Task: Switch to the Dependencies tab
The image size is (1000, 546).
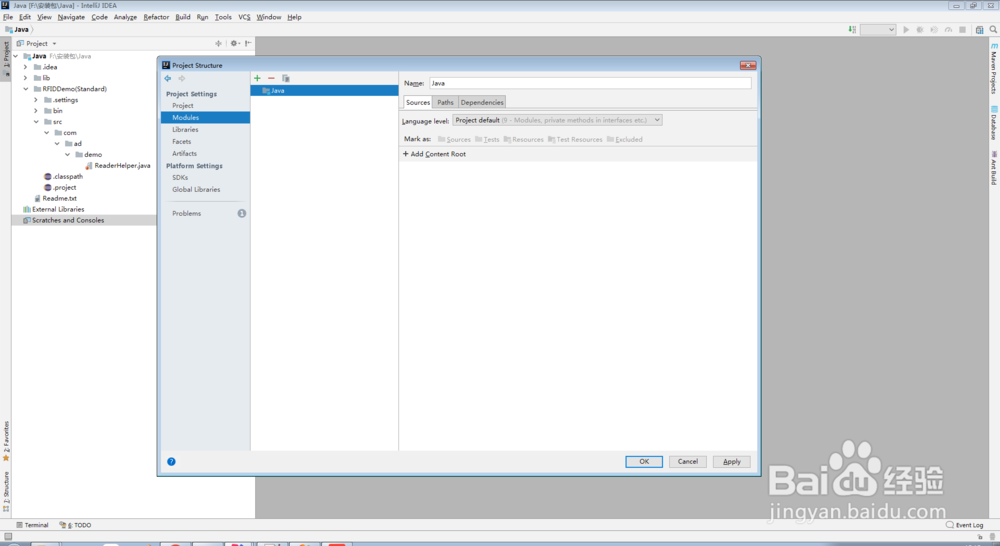Action: (482, 102)
